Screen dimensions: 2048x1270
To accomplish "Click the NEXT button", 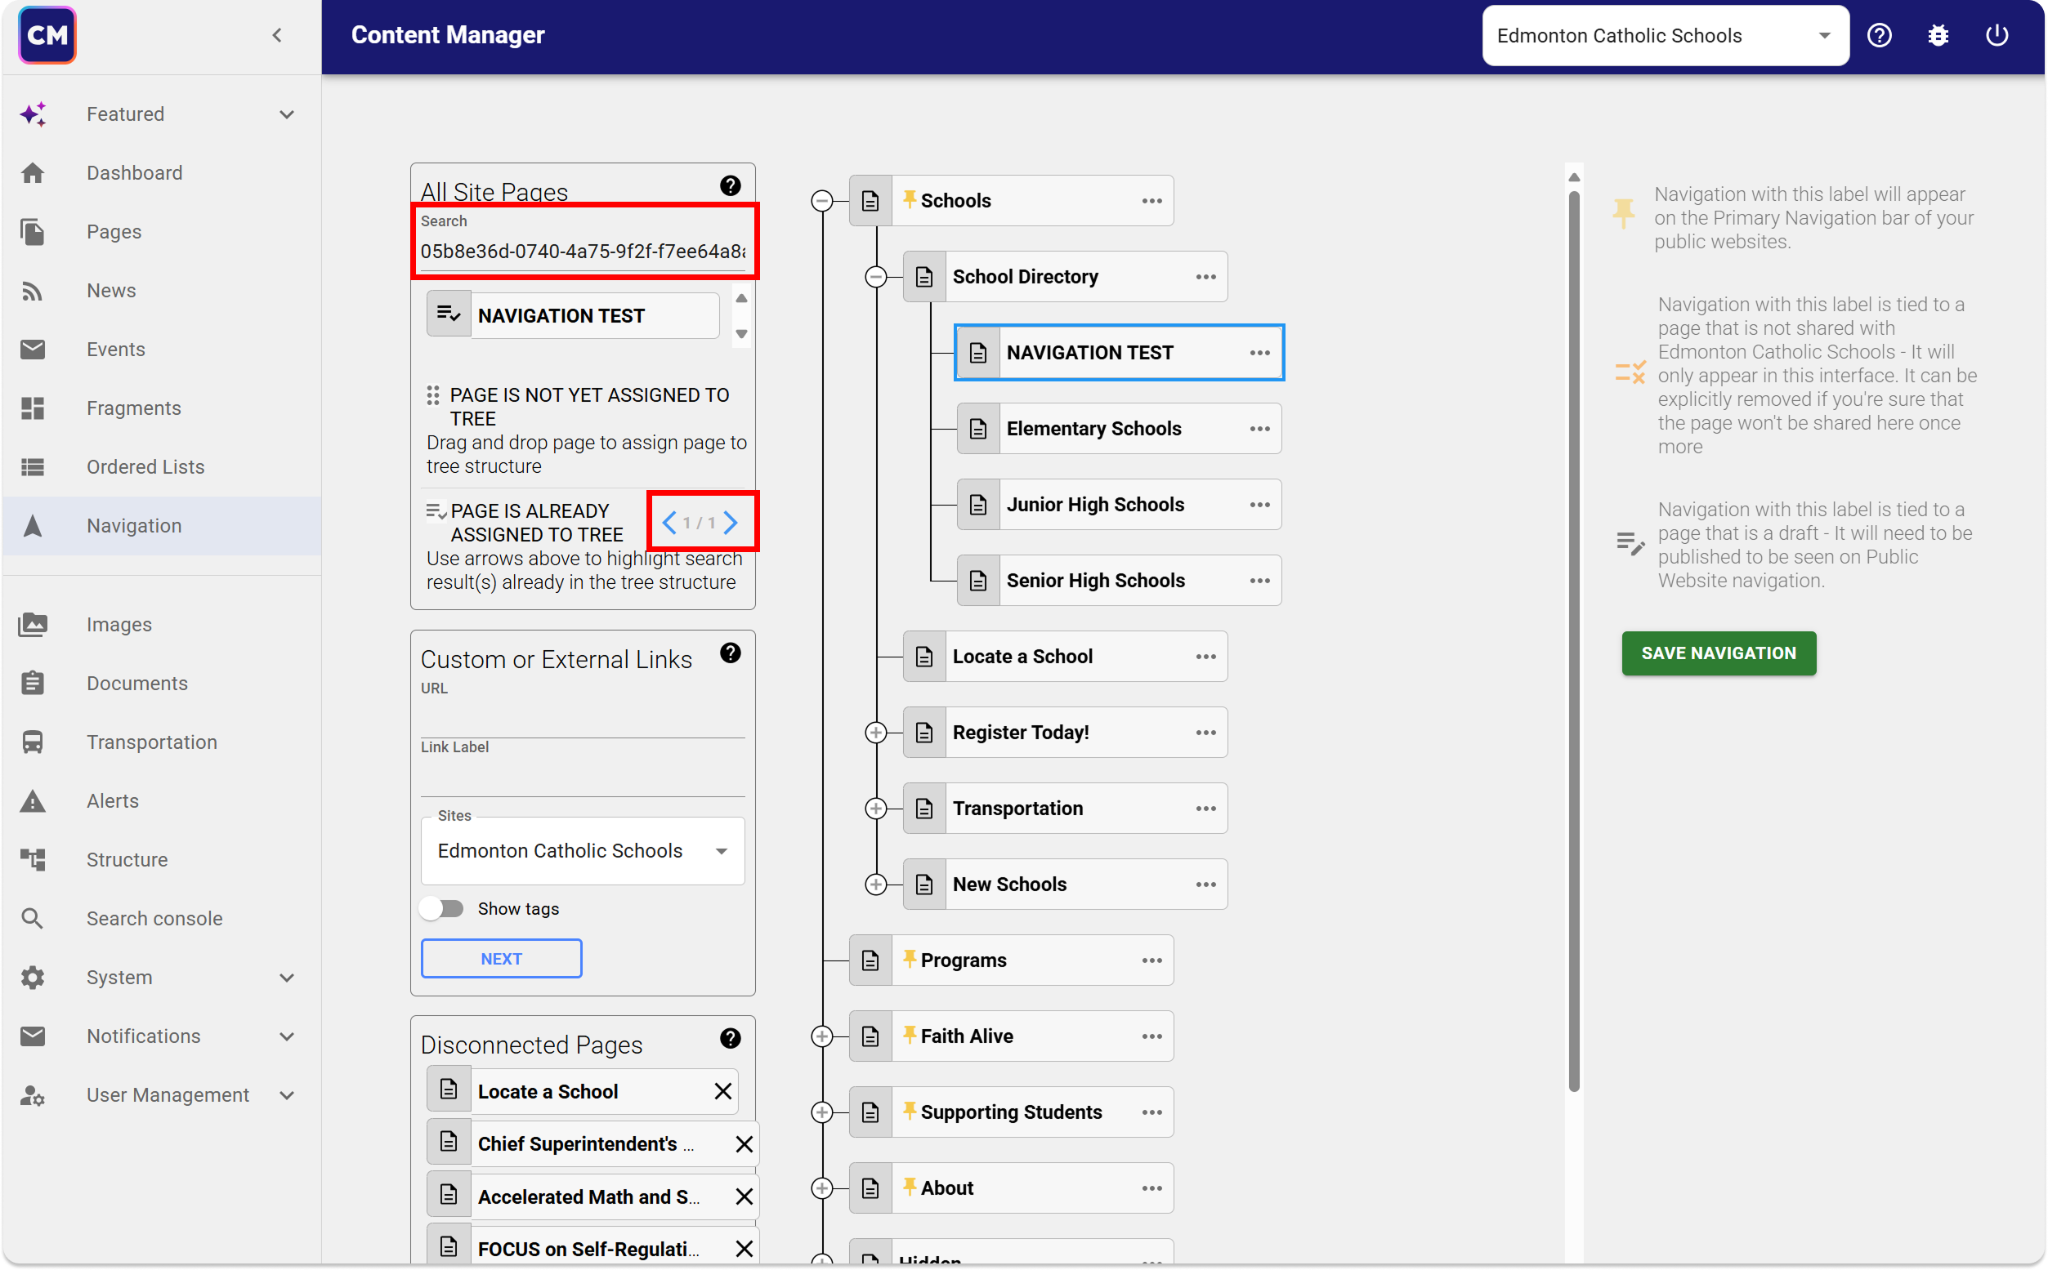I will 501,958.
